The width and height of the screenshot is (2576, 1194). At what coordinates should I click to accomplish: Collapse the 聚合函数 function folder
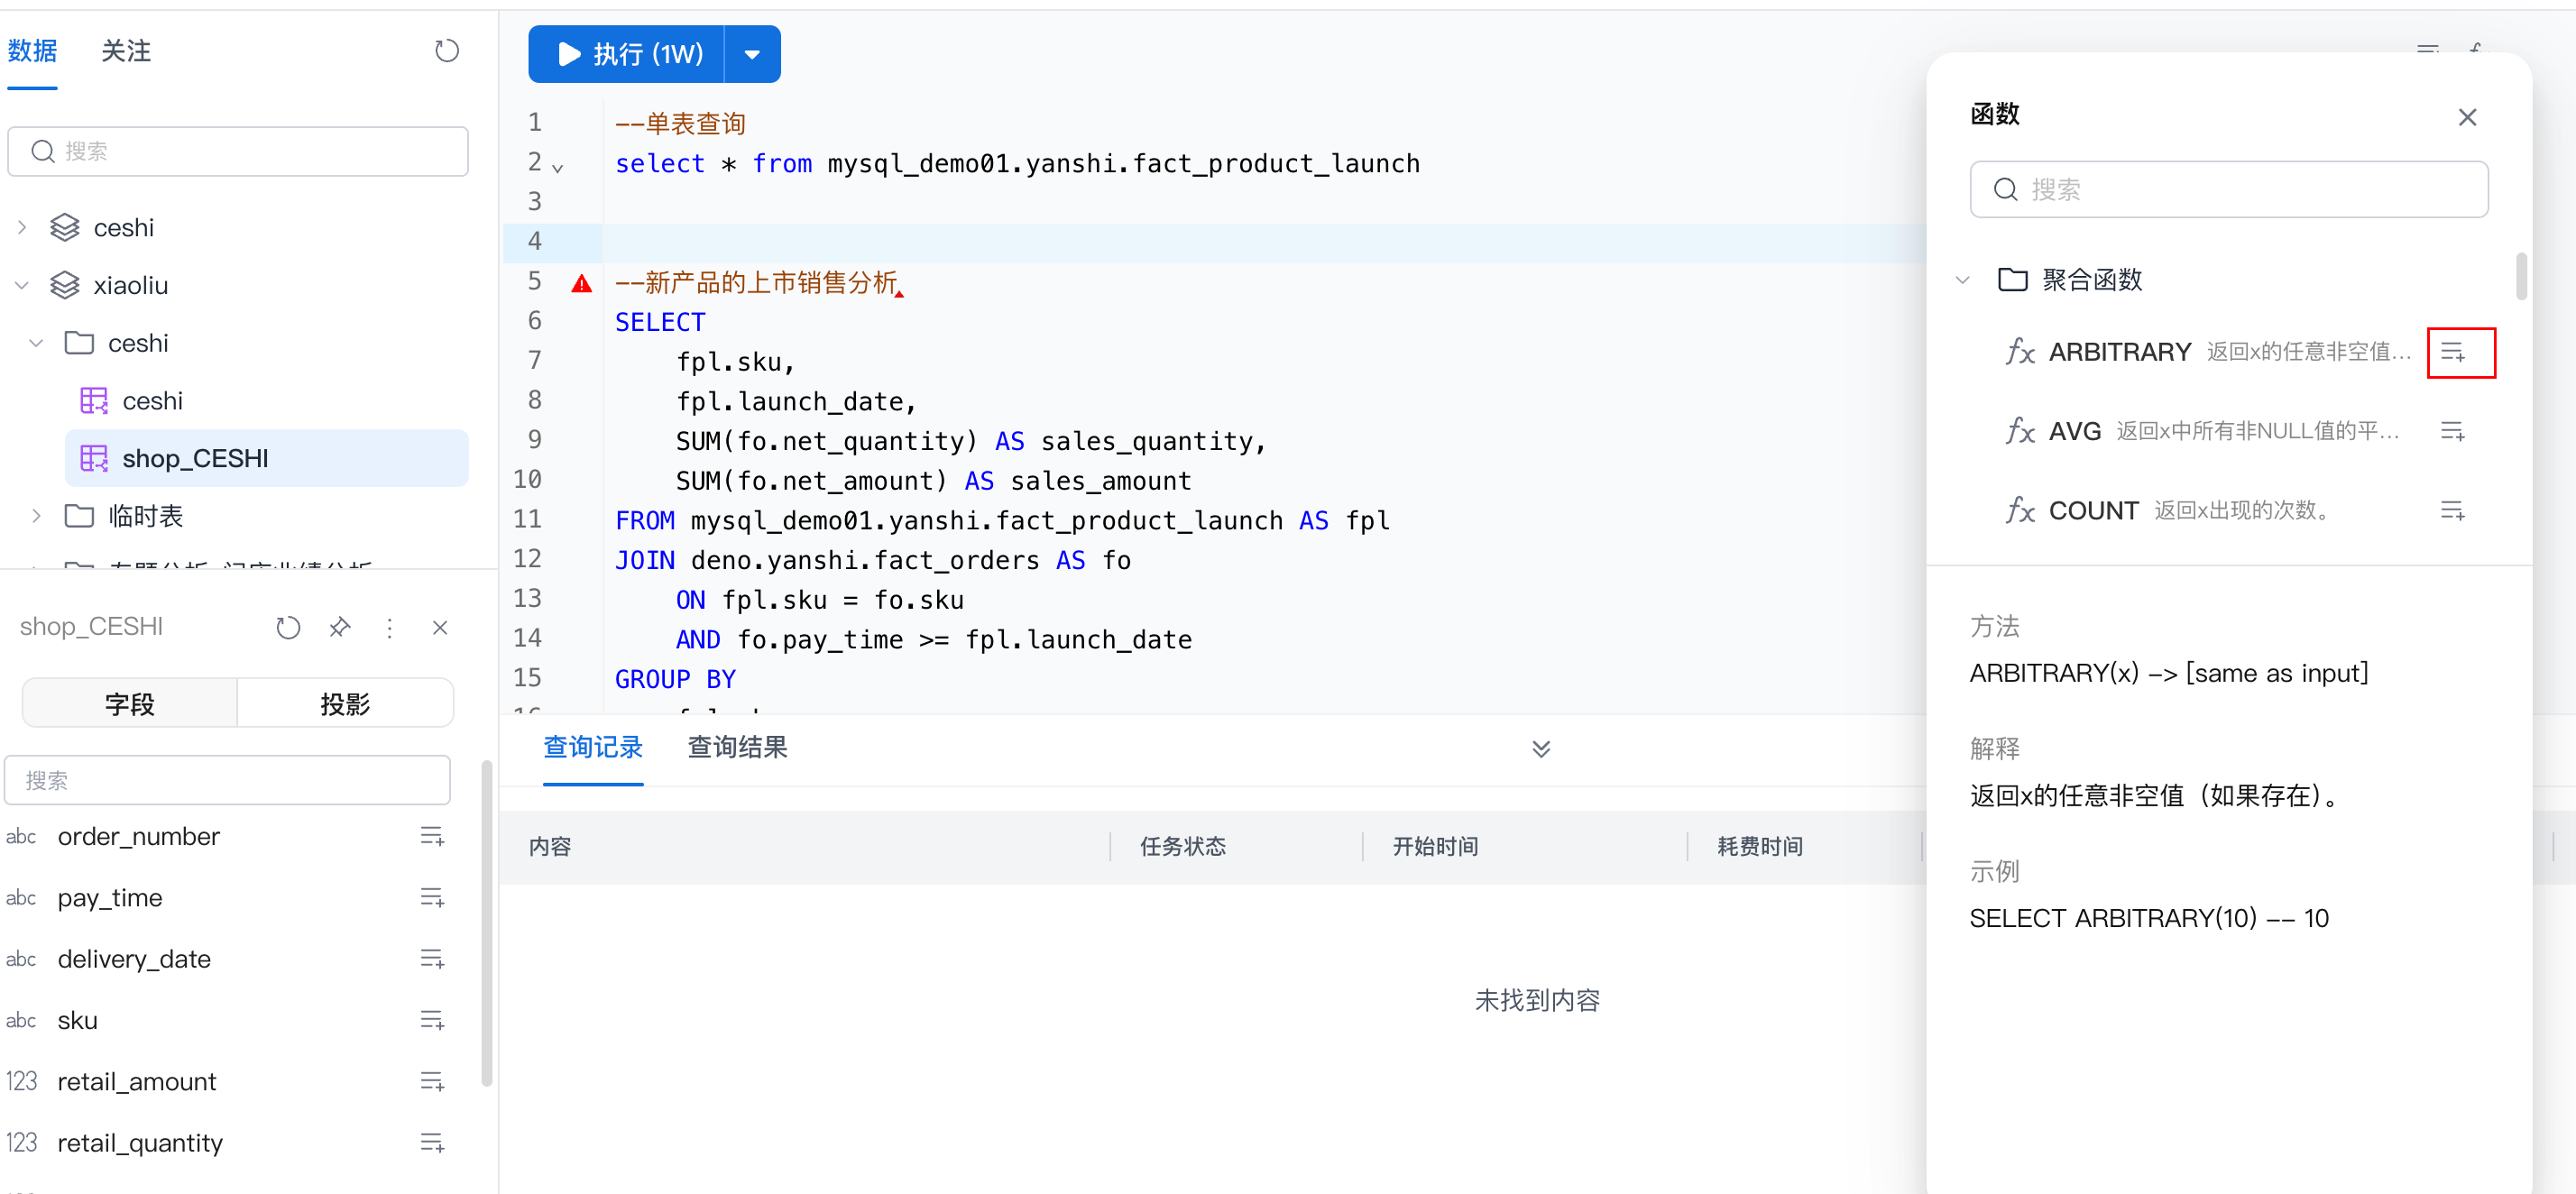(1963, 280)
